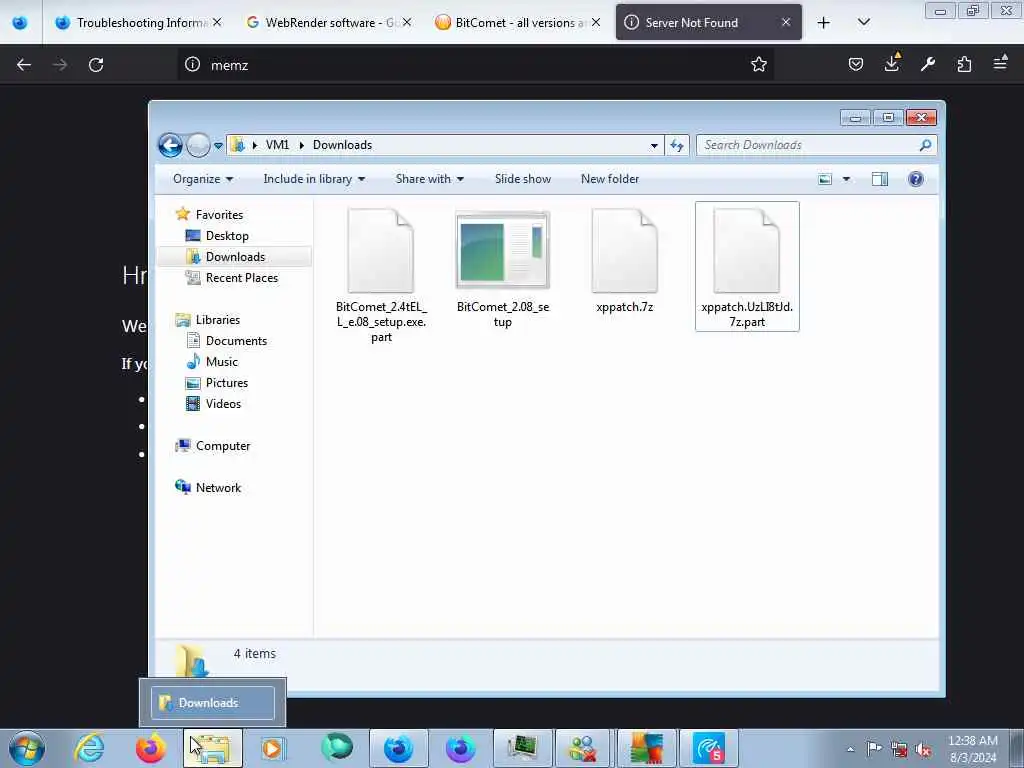Go back in Explorer Downloads window
Viewport: 1024px width, 768px height.
pyautogui.click(x=170, y=145)
